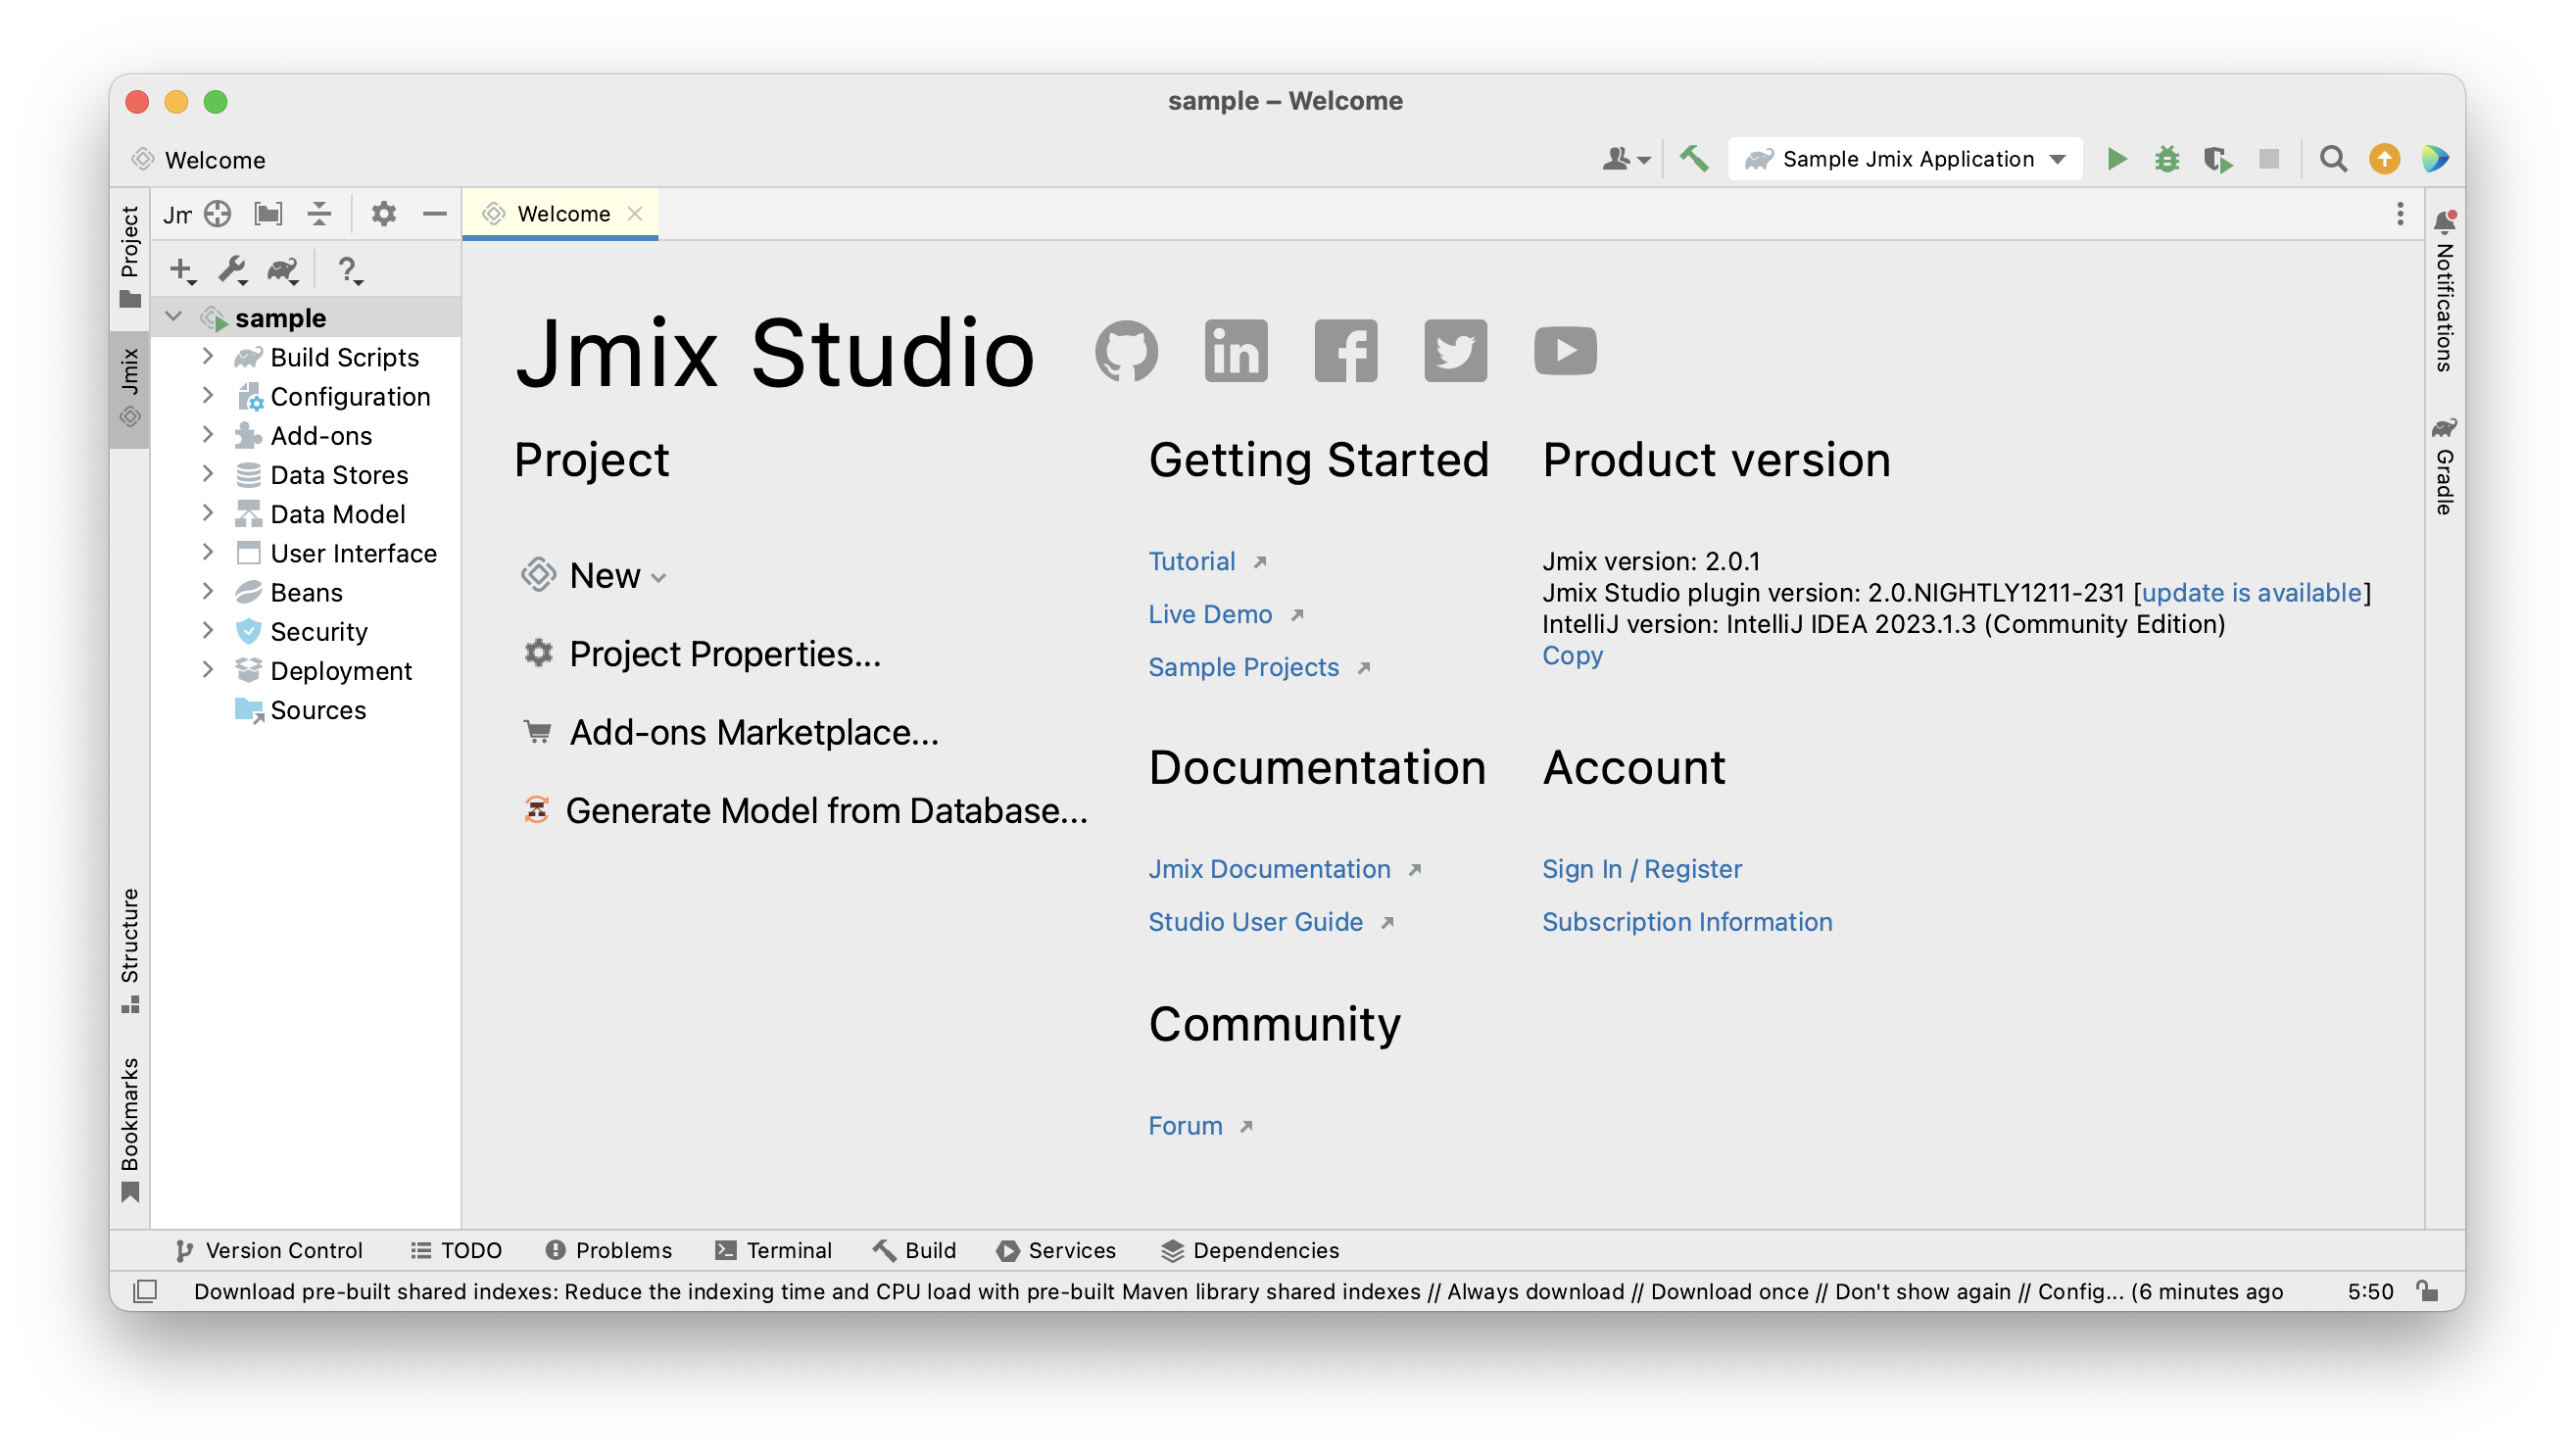Screen dimensions: 2575x1456
Task: Open Sample Jmix Application run configuration dropdown
Action: click(x=1905, y=159)
